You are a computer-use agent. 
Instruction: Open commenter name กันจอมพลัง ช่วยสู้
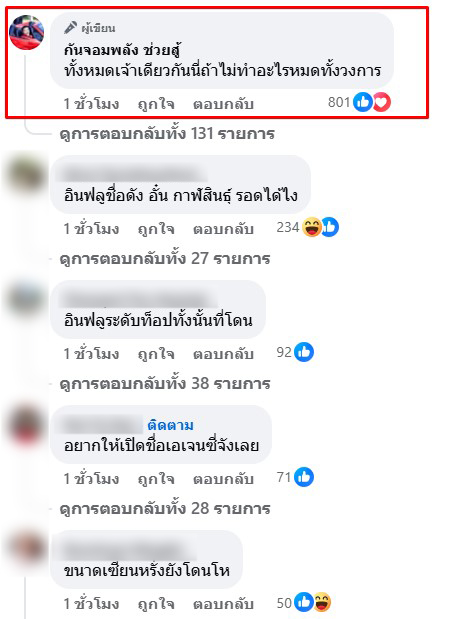click(122, 50)
